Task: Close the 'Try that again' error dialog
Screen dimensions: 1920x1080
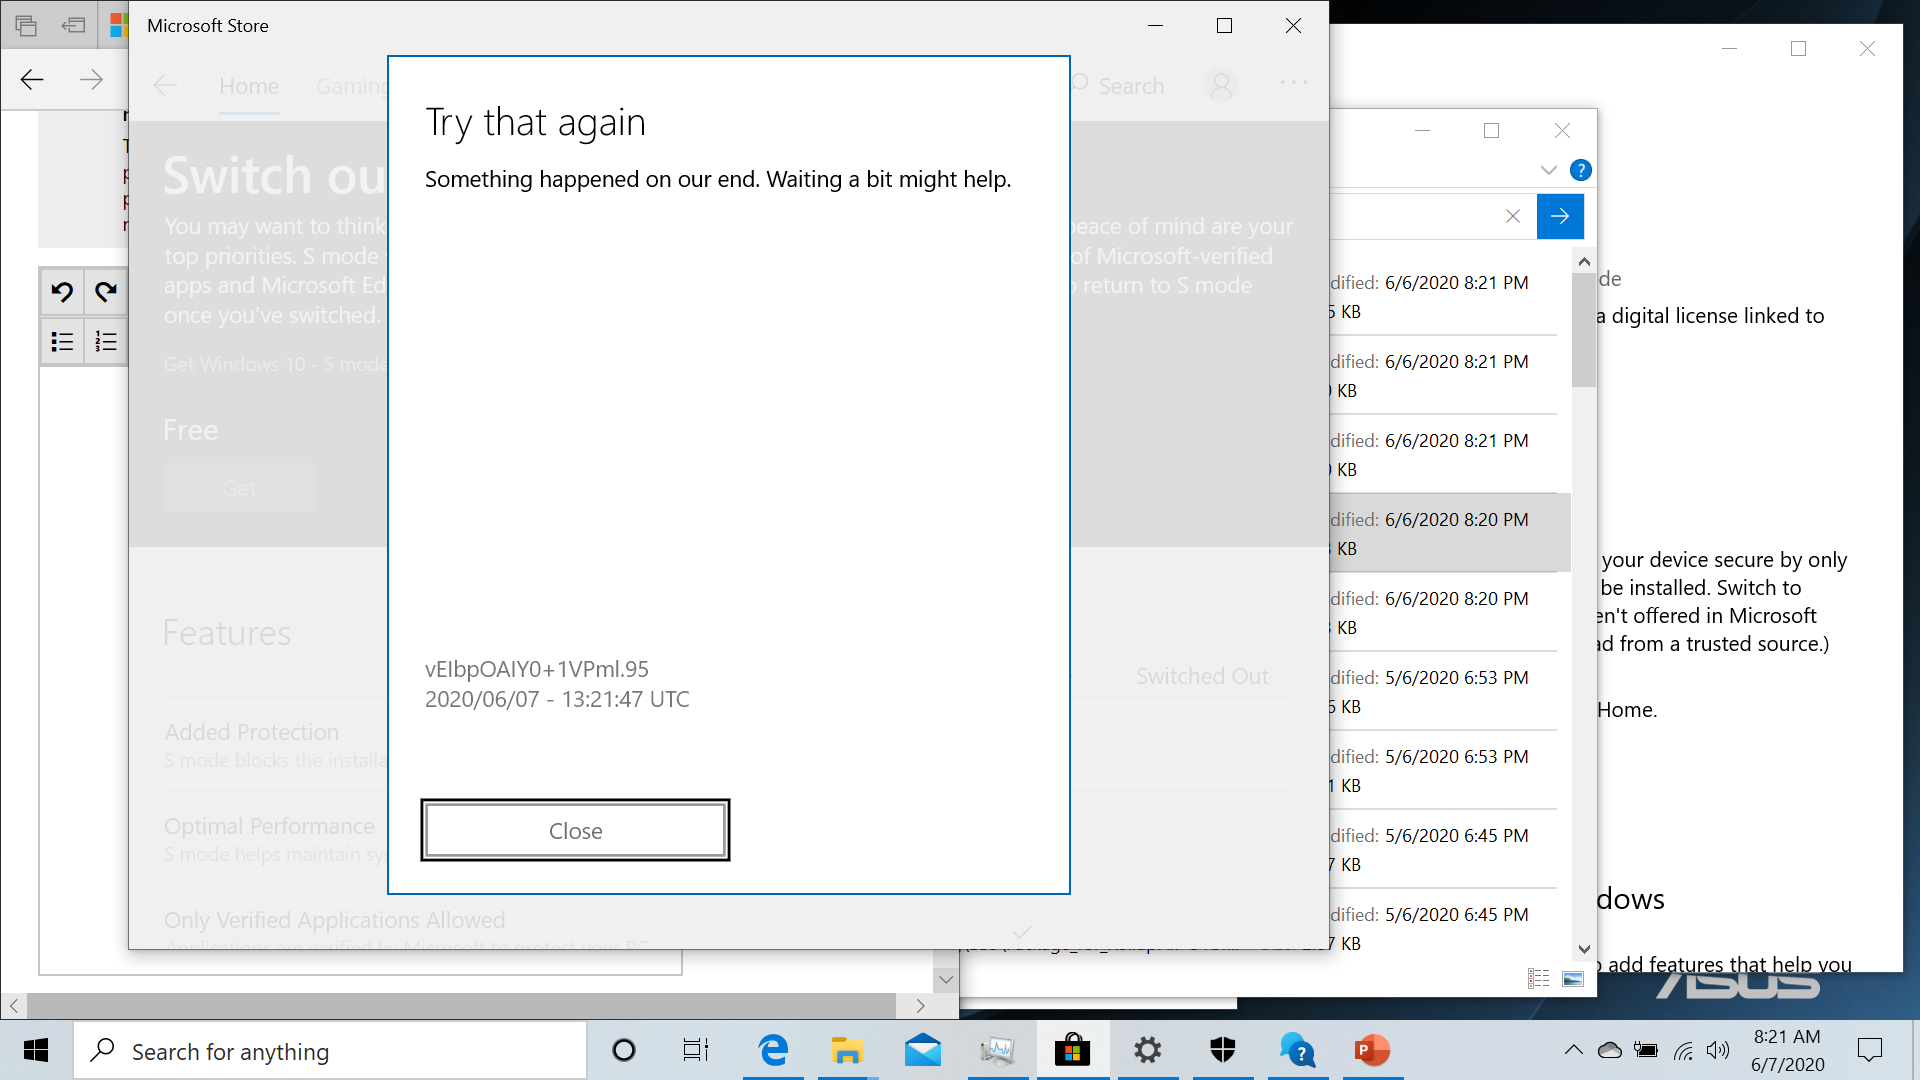Action: [575, 830]
